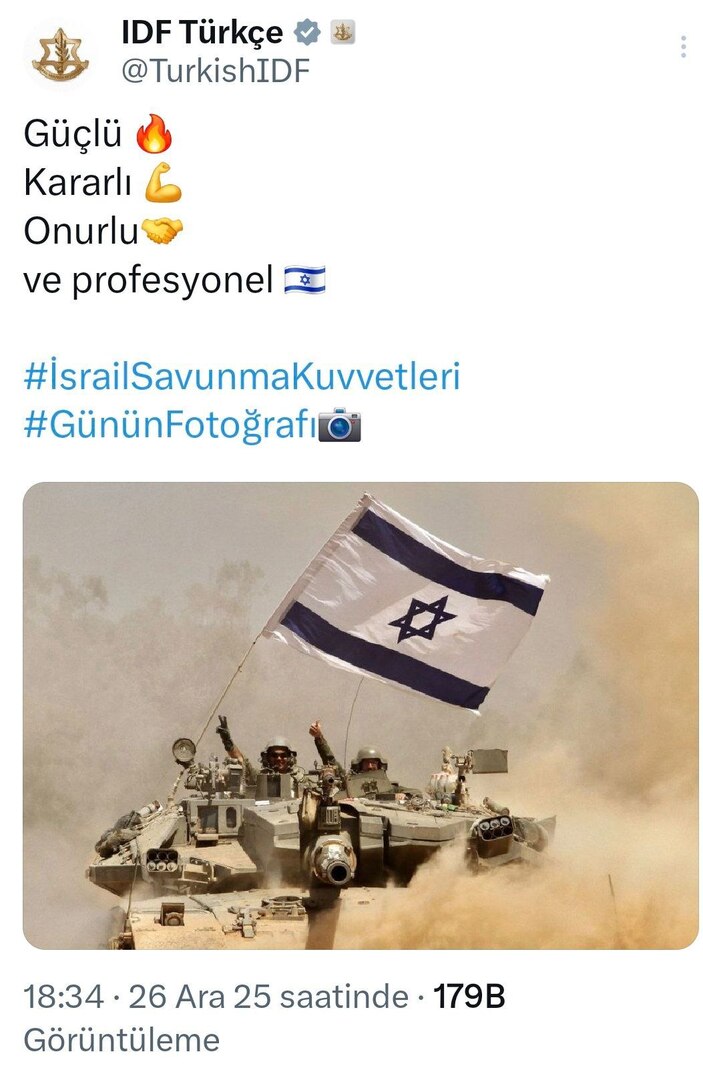Click the handshake emoji after Onurlu

coord(162,230)
